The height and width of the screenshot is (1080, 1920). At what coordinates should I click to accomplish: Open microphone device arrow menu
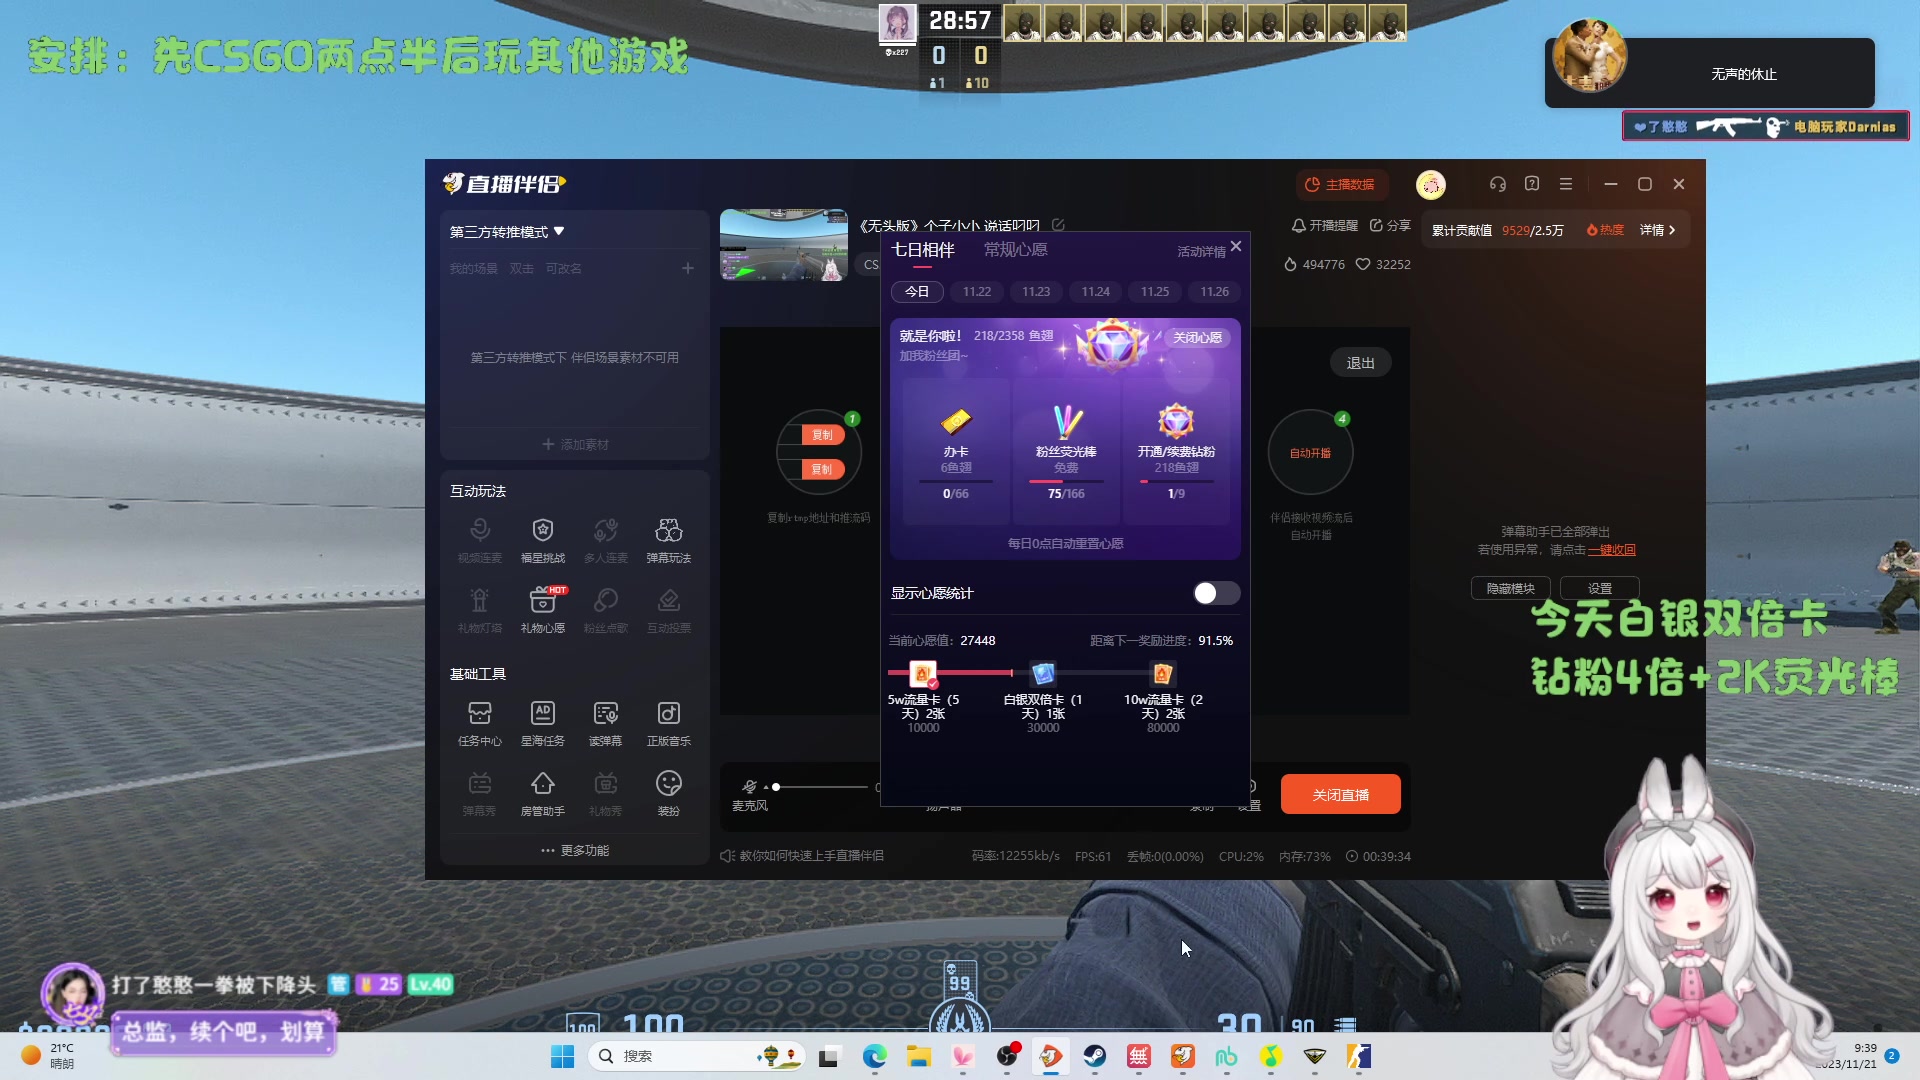(766, 788)
